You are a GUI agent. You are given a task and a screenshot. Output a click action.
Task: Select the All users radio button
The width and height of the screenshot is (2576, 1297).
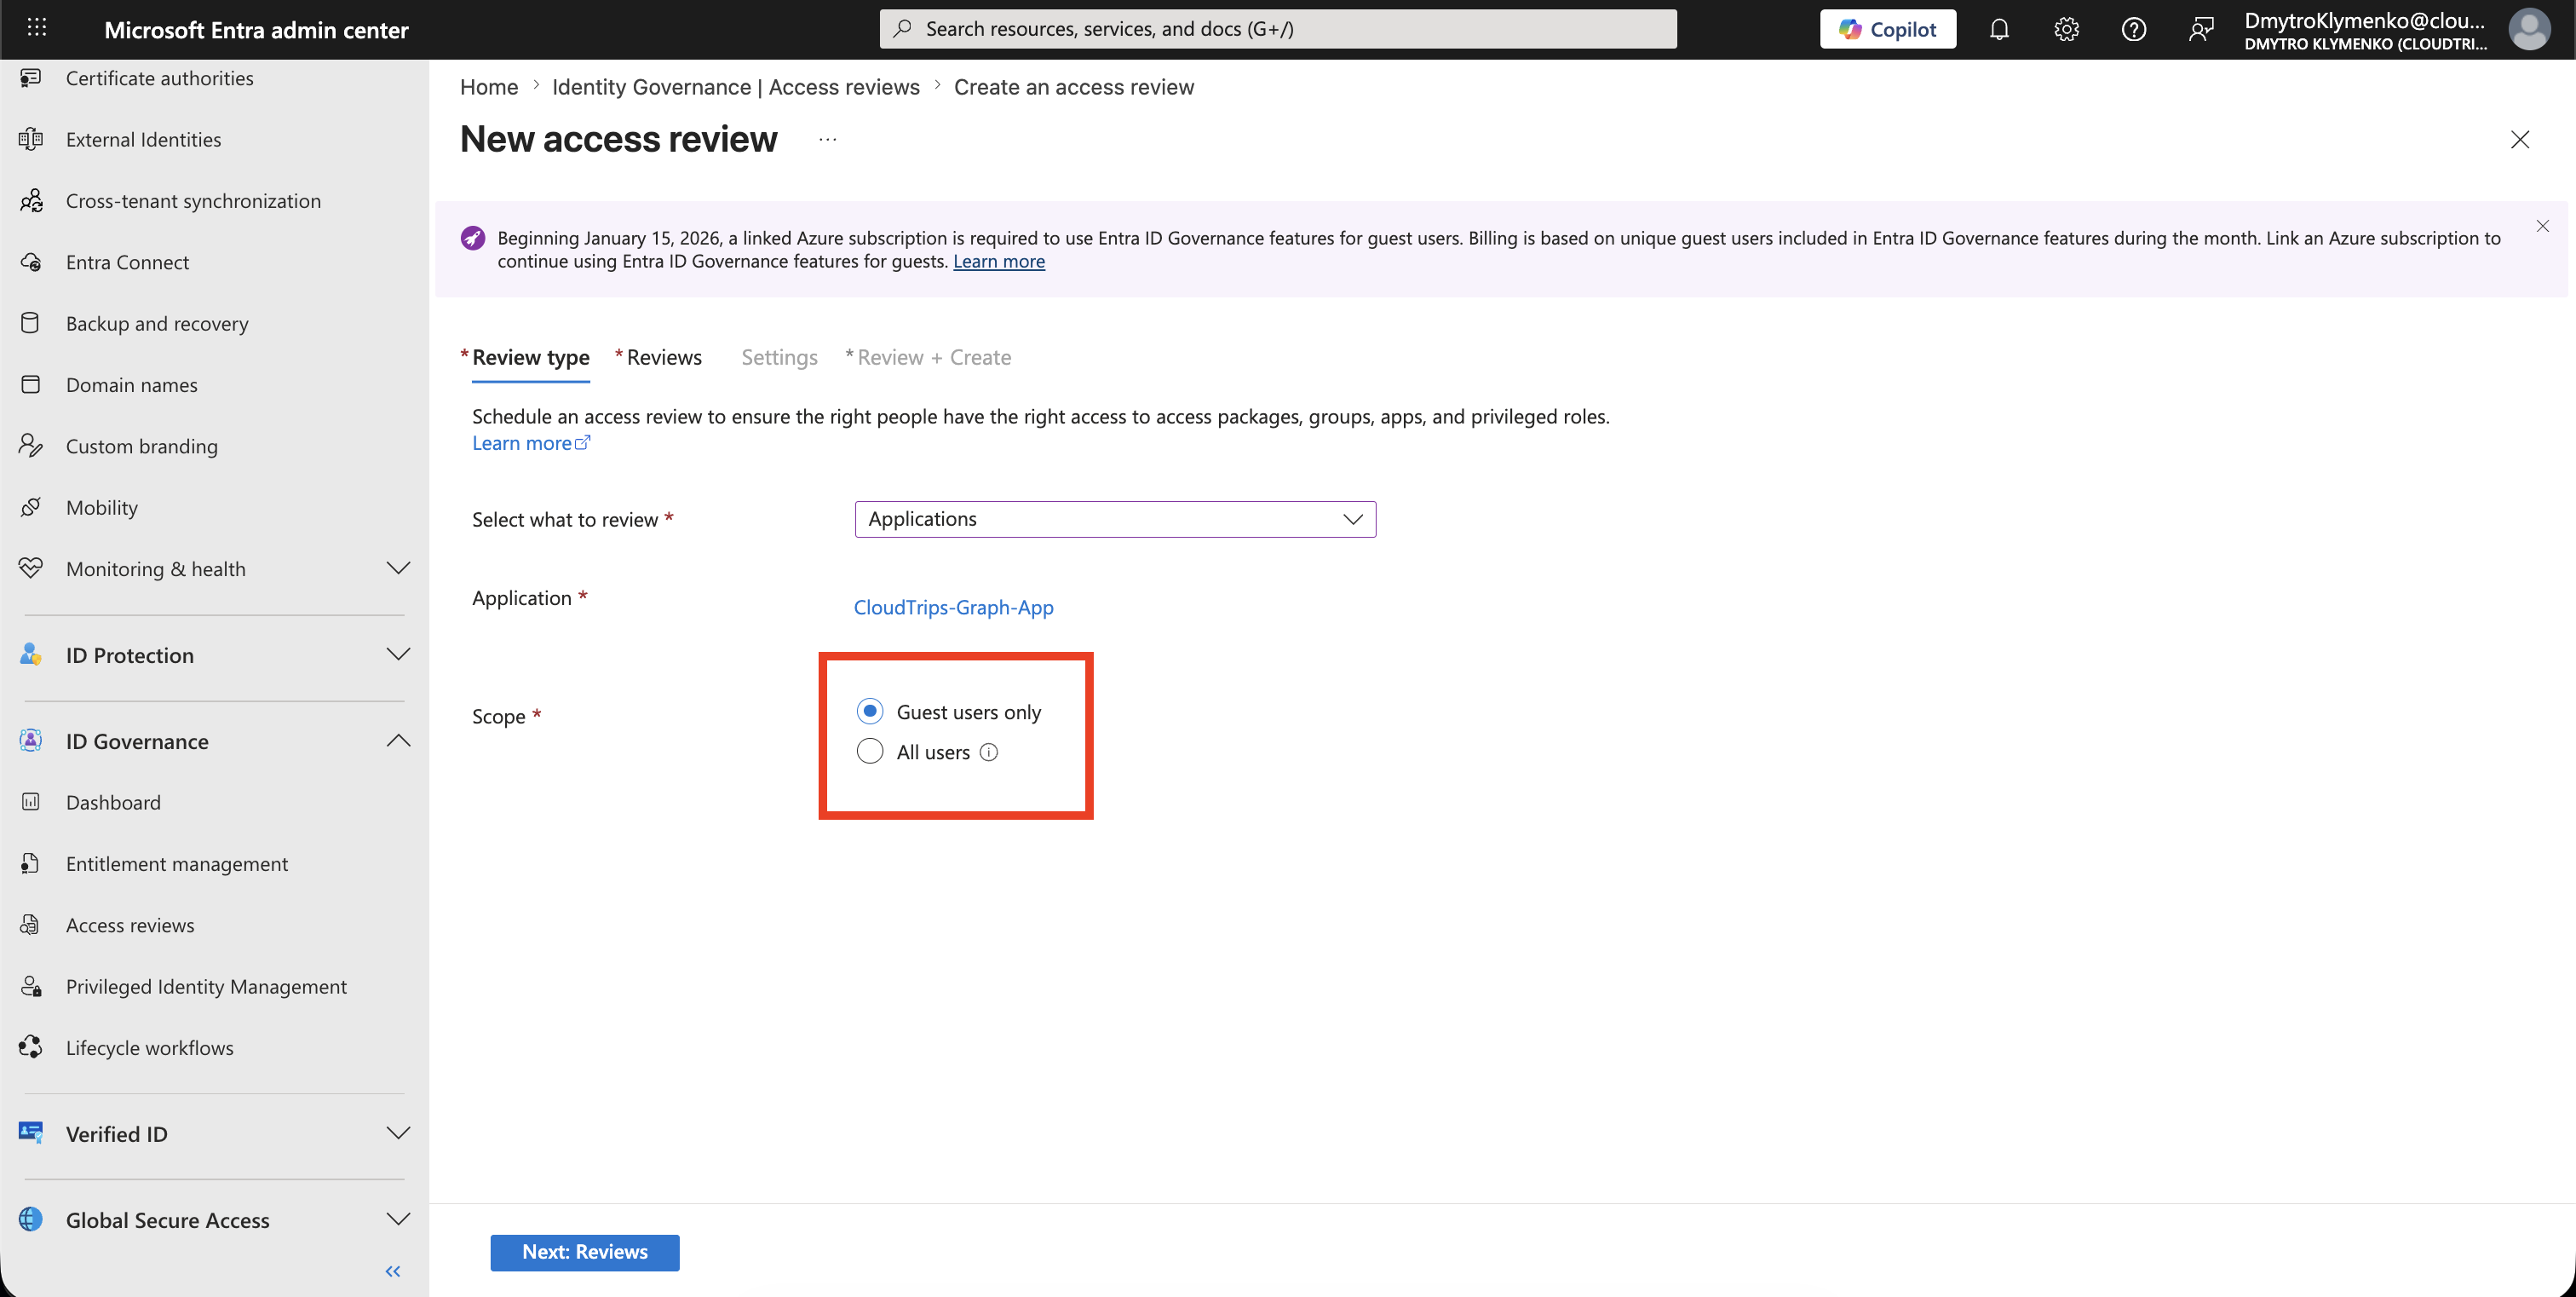tap(870, 752)
